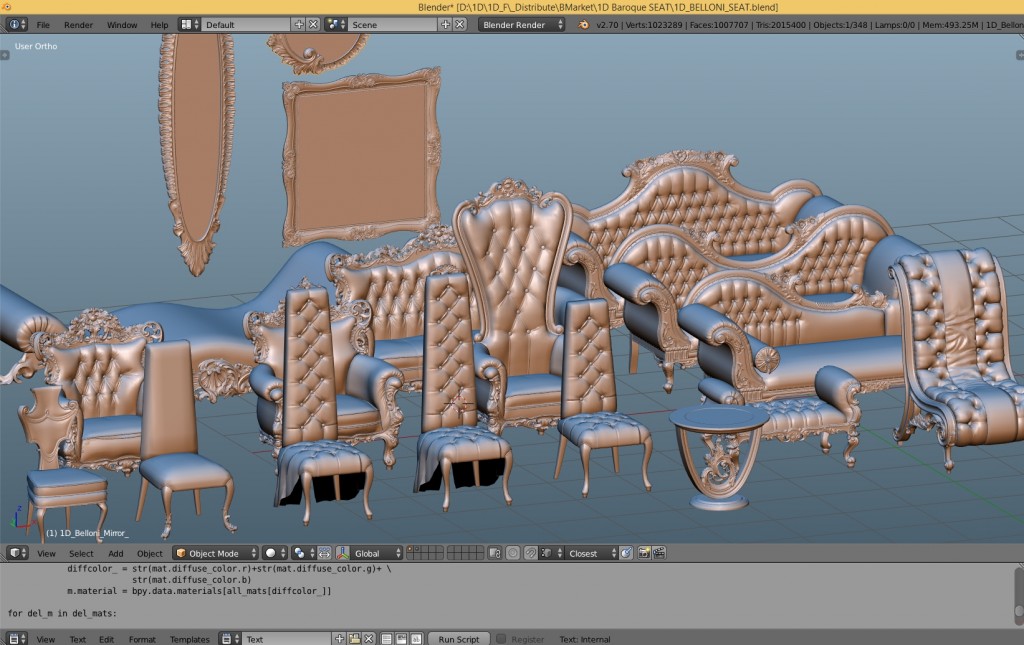Toggle line numbers in the text editor
1024x645 pixels.
coord(387,638)
